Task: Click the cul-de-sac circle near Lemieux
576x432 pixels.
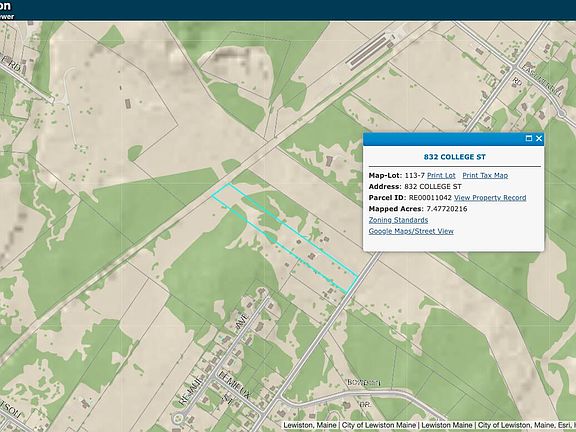Action: pos(179,418)
